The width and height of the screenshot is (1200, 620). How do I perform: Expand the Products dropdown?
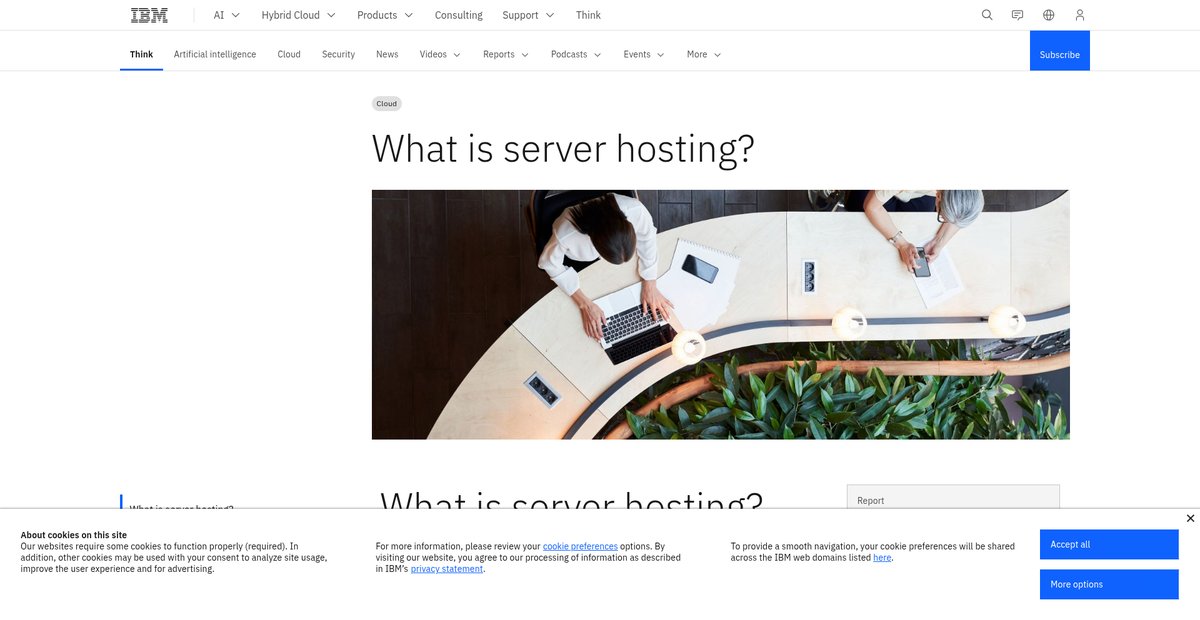385,15
